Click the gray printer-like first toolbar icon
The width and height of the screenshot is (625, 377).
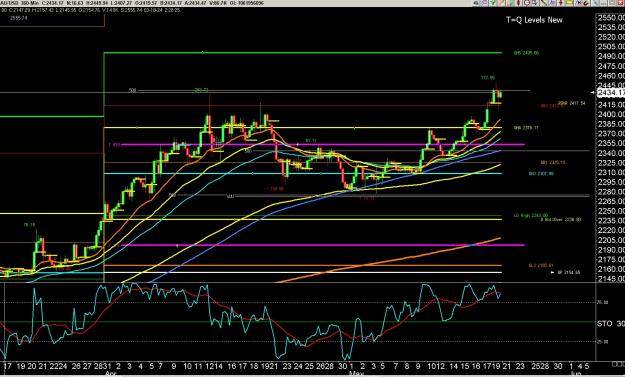(x=476, y=2)
